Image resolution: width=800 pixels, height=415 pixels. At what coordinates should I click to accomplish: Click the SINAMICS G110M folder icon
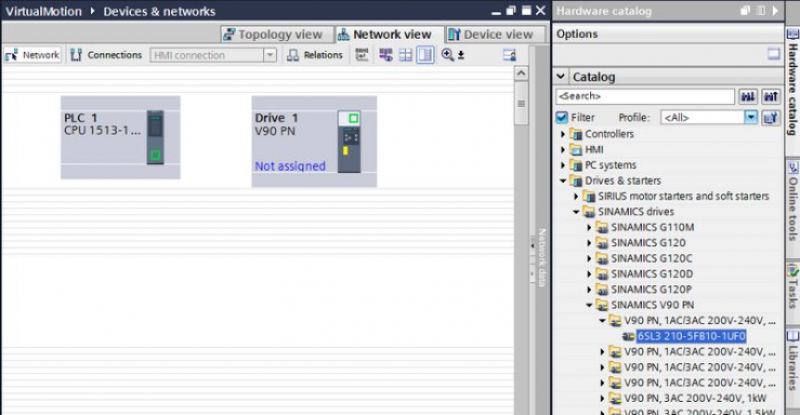602,228
